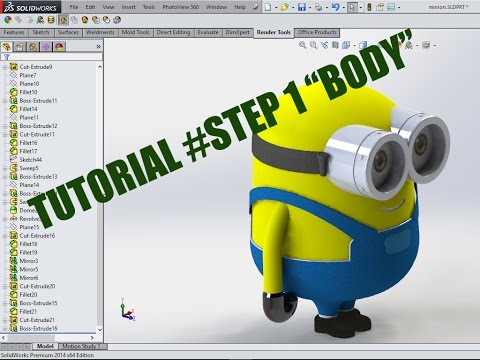Click the Edit Appearance color ball icon

tap(8, 20)
